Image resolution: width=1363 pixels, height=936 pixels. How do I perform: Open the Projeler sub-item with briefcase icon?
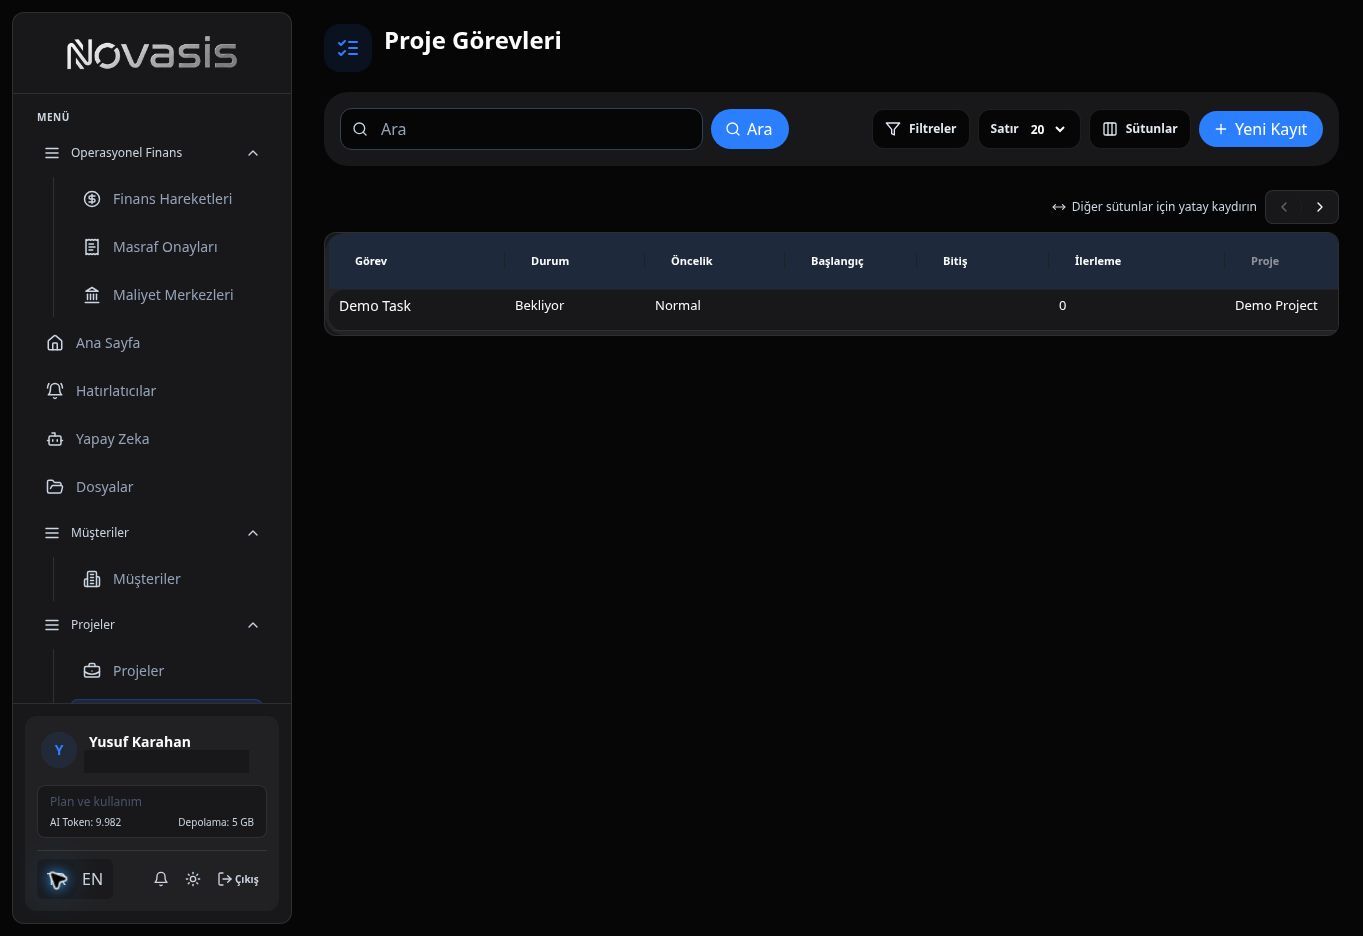[166, 671]
